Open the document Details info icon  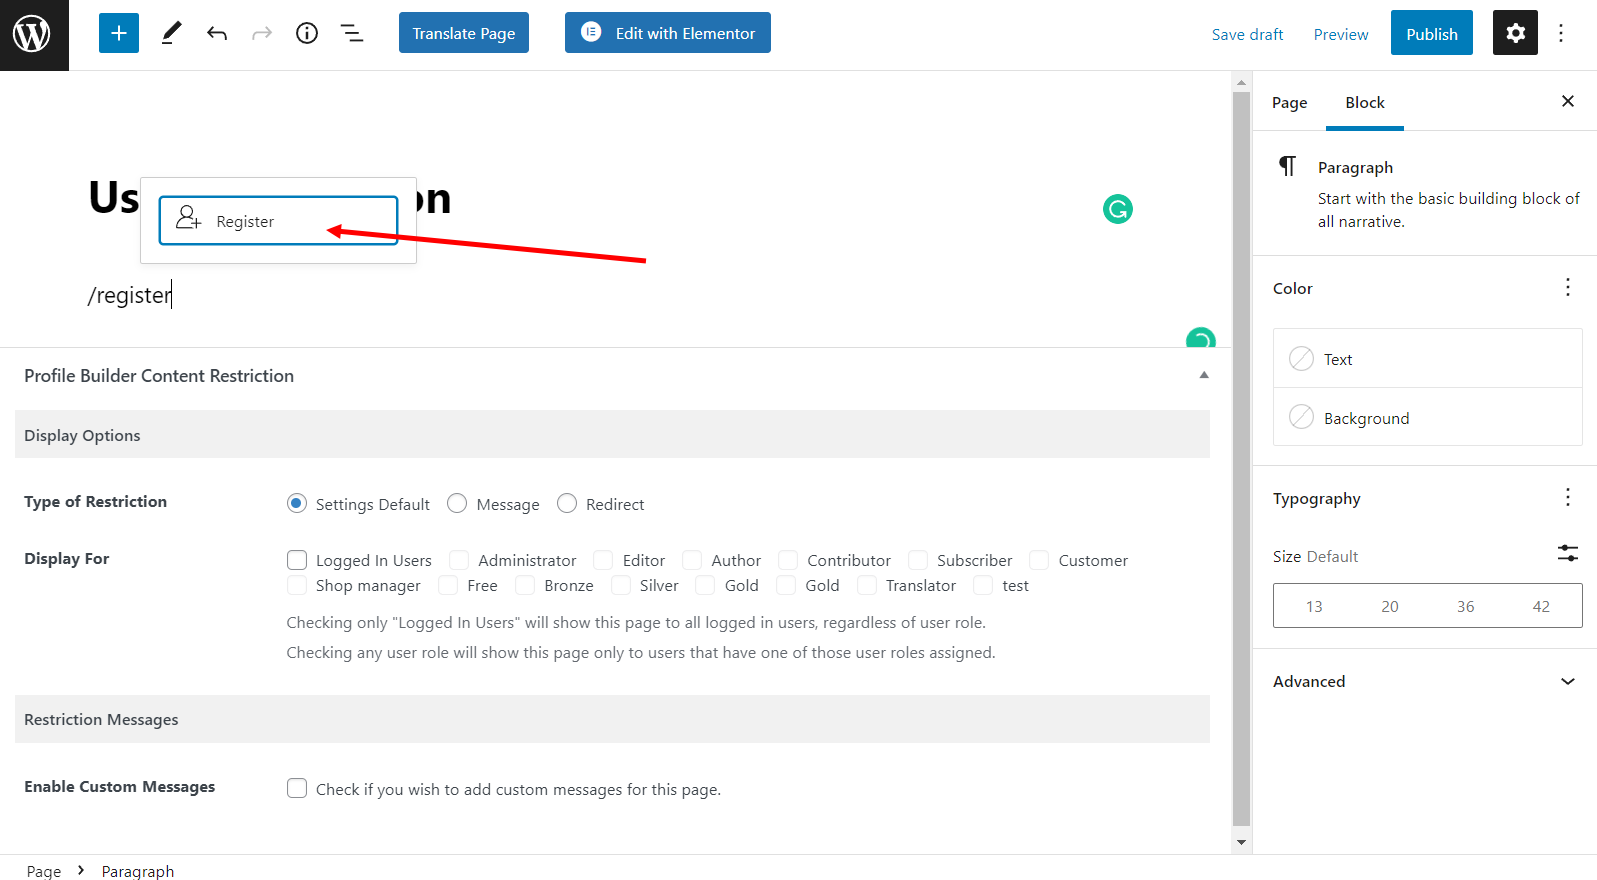(x=307, y=33)
